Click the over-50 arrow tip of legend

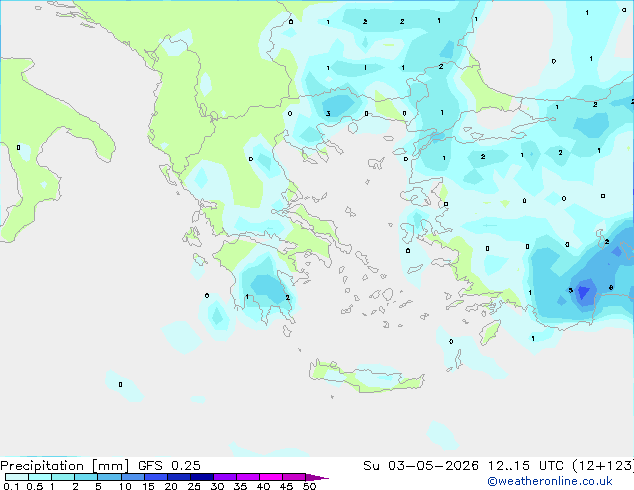coord(317,477)
